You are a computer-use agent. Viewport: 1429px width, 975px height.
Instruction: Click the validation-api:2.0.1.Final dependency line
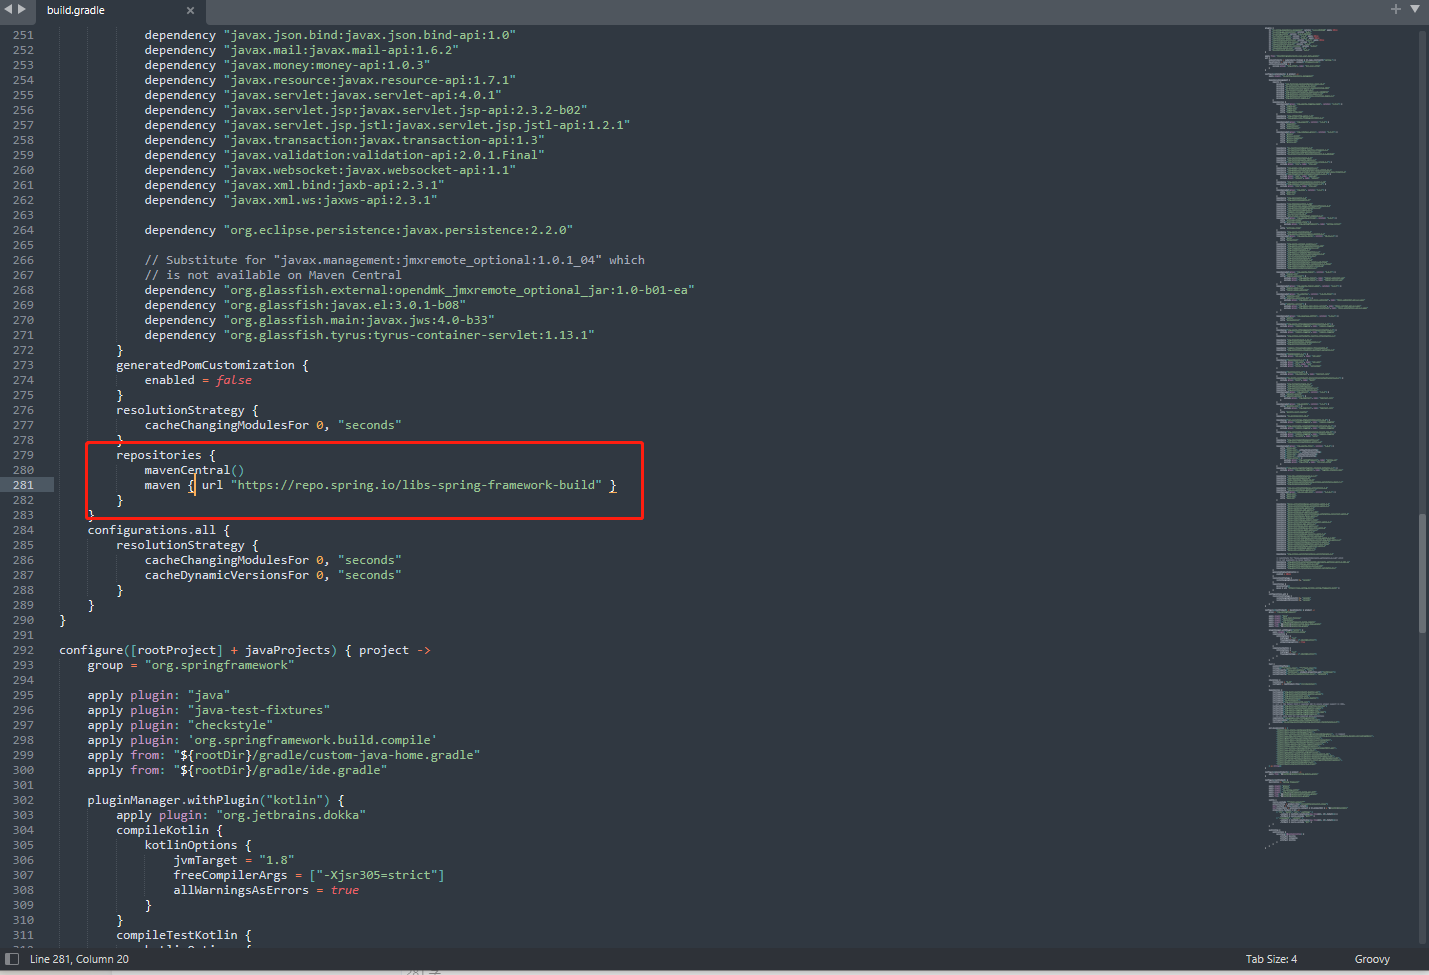pos(344,155)
